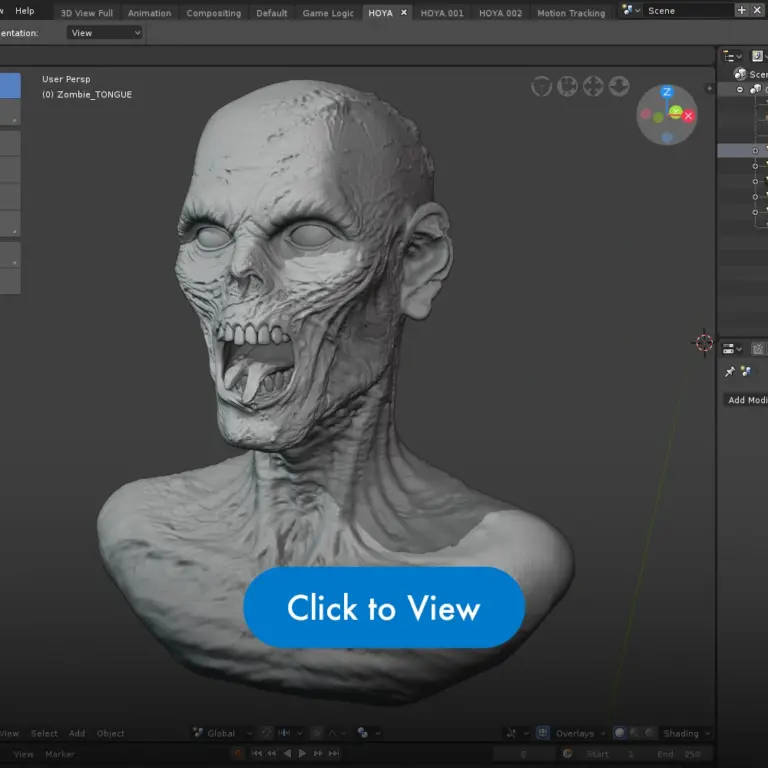The height and width of the screenshot is (768, 768).
Task: Open the Global transform orientation dropdown
Action: [x=223, y=733]
